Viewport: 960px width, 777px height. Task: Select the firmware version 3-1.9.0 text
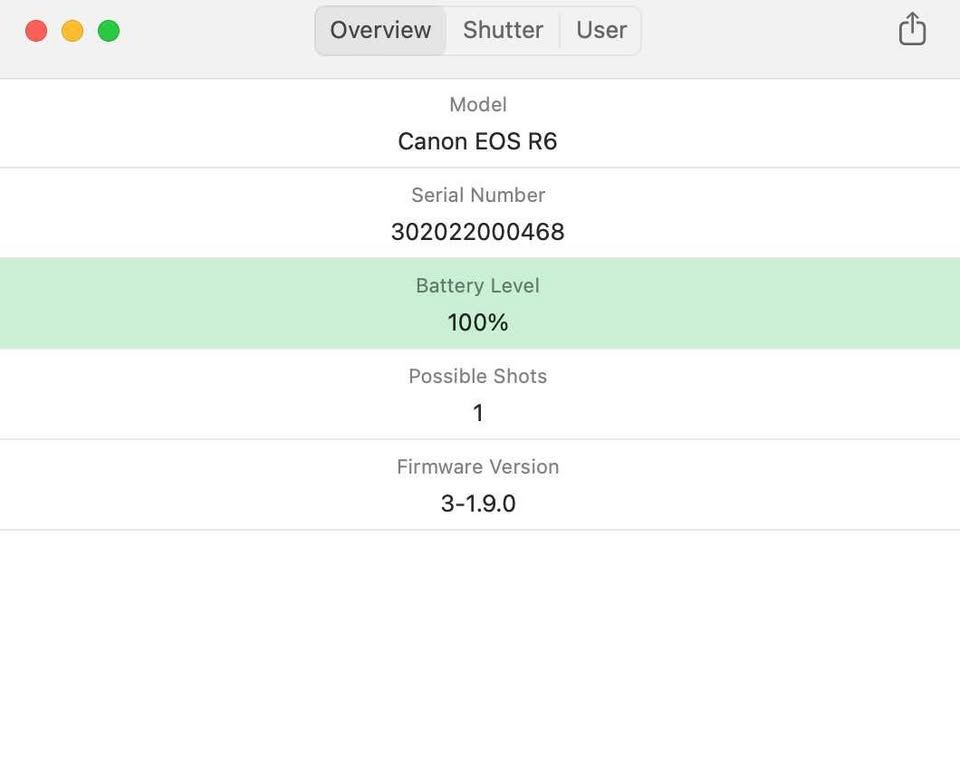pos(478,503)
